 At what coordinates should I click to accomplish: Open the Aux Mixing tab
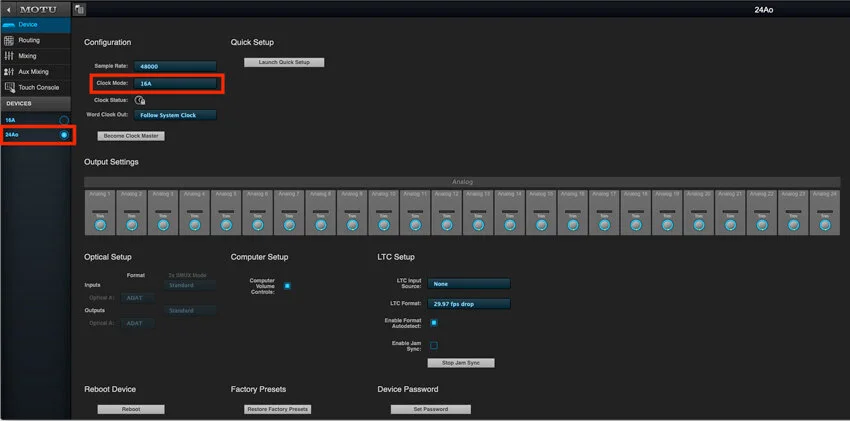[x=35, y=72]
